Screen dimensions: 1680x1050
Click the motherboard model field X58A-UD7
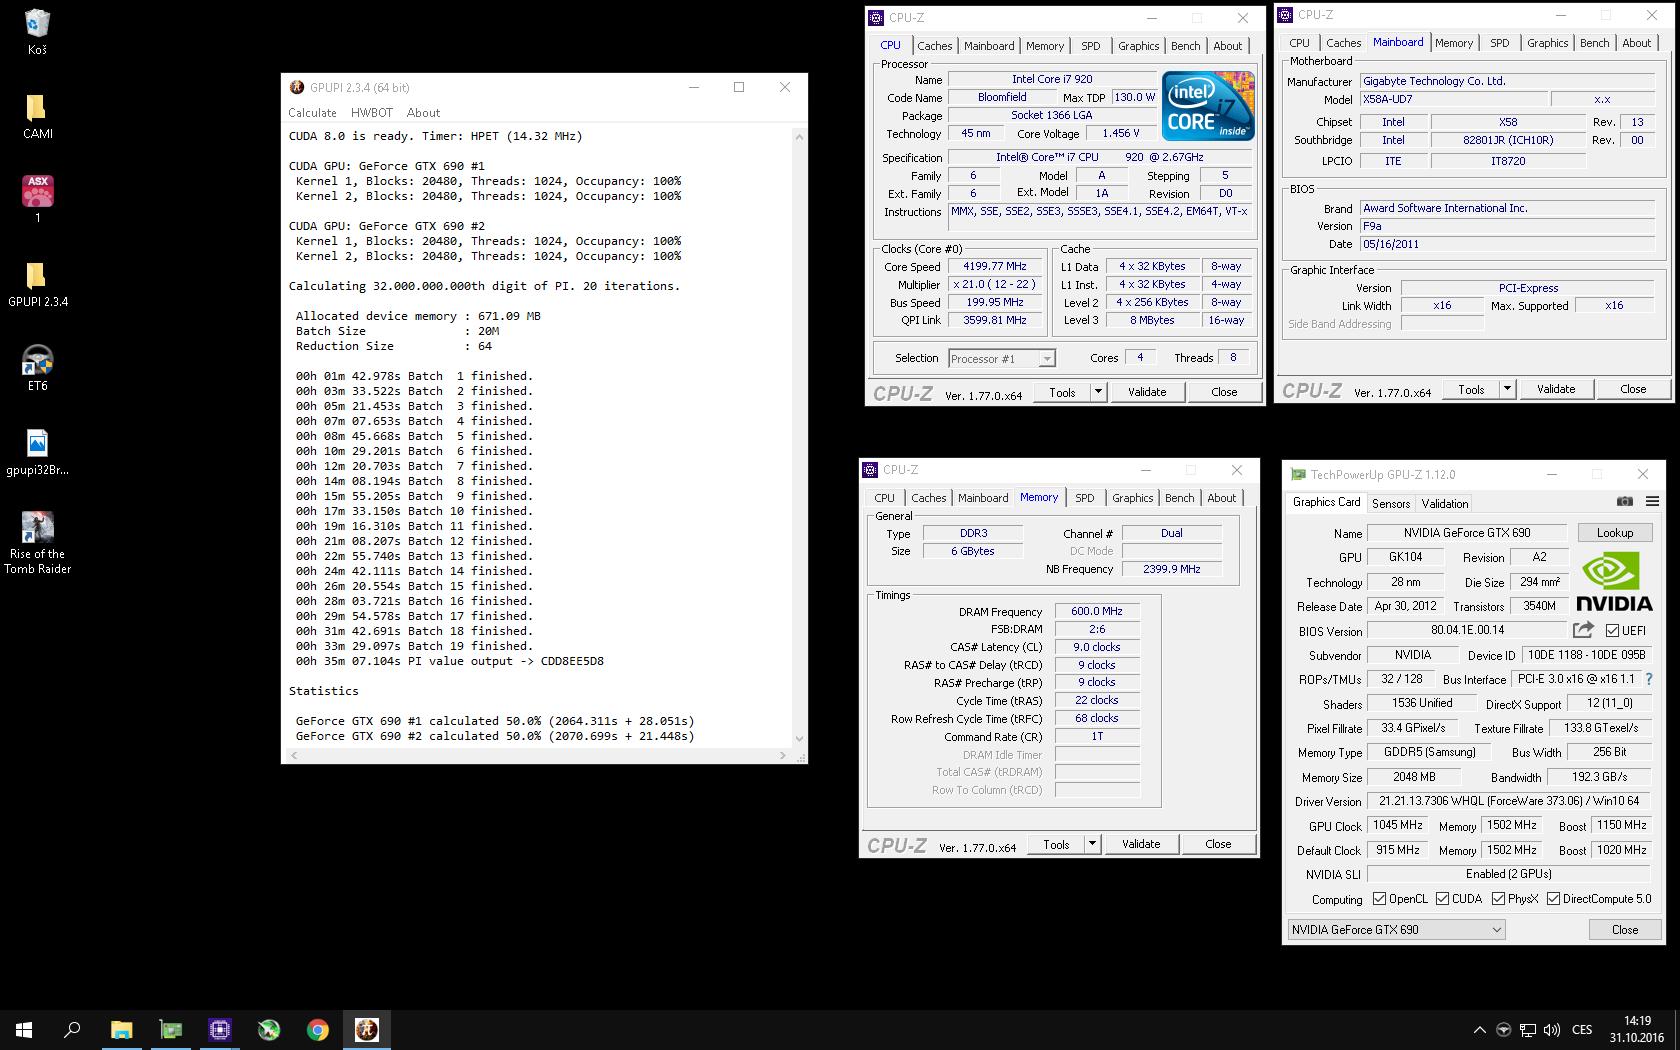1452,99
